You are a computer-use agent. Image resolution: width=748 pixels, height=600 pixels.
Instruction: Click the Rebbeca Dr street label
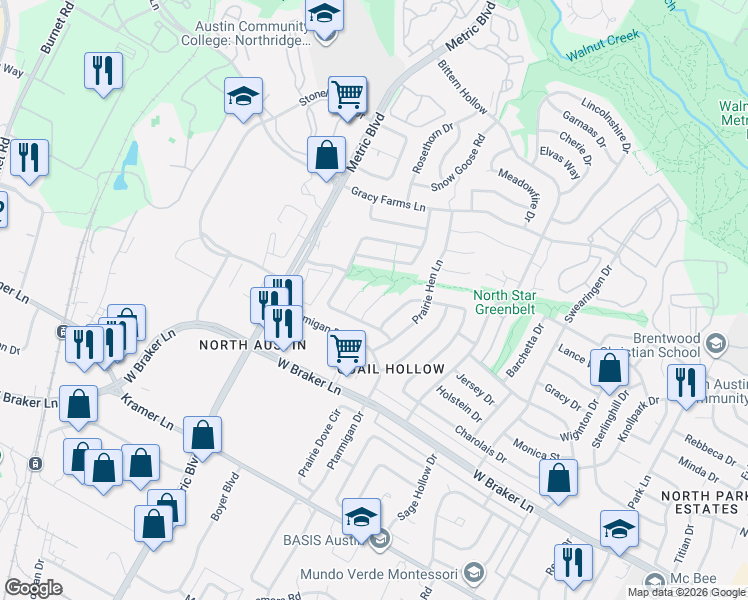710,450
